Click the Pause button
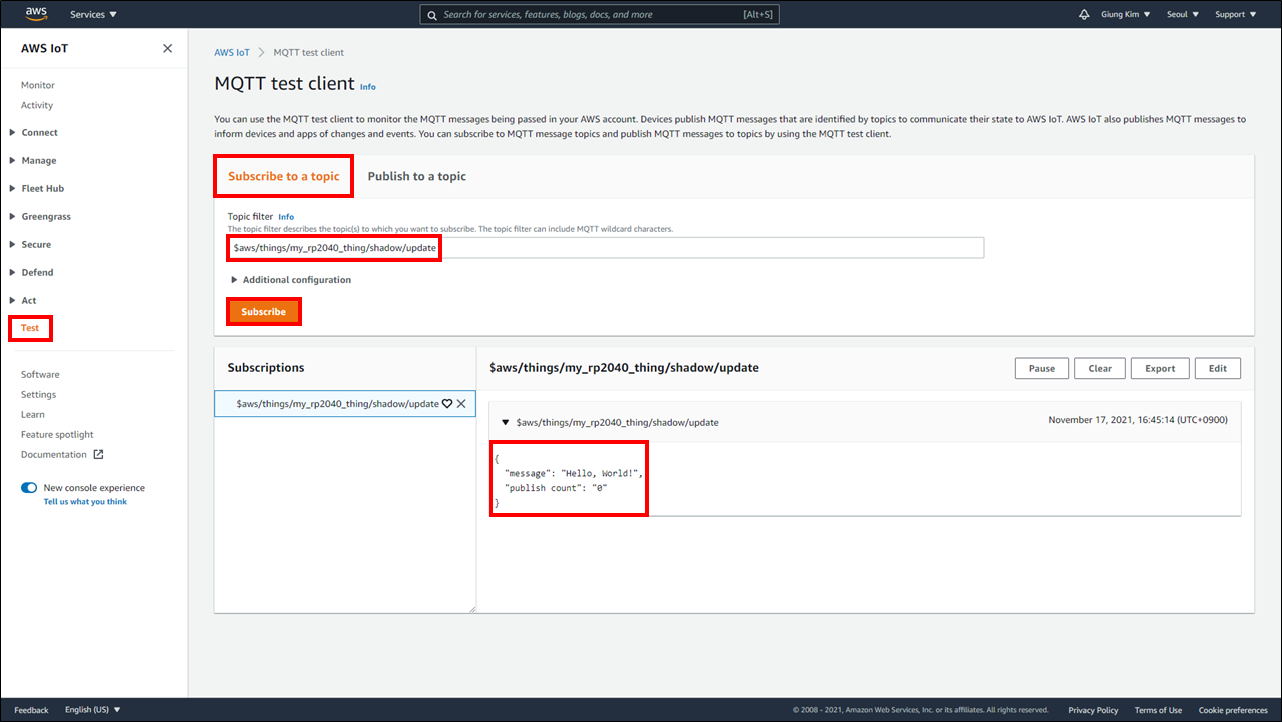 (x=1042, y=368)
